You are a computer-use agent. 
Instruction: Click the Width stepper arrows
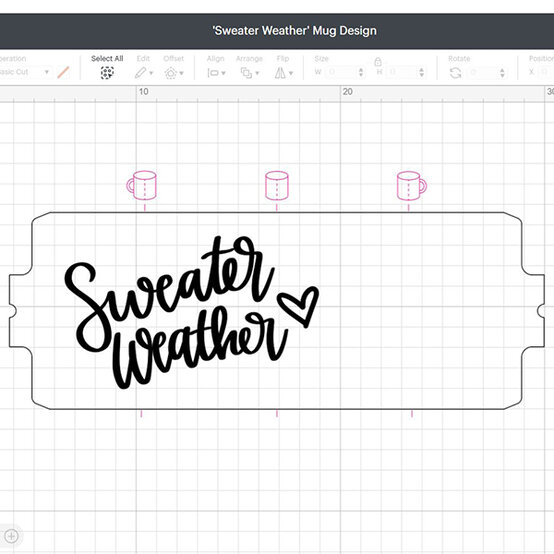[x=361, y=72]
